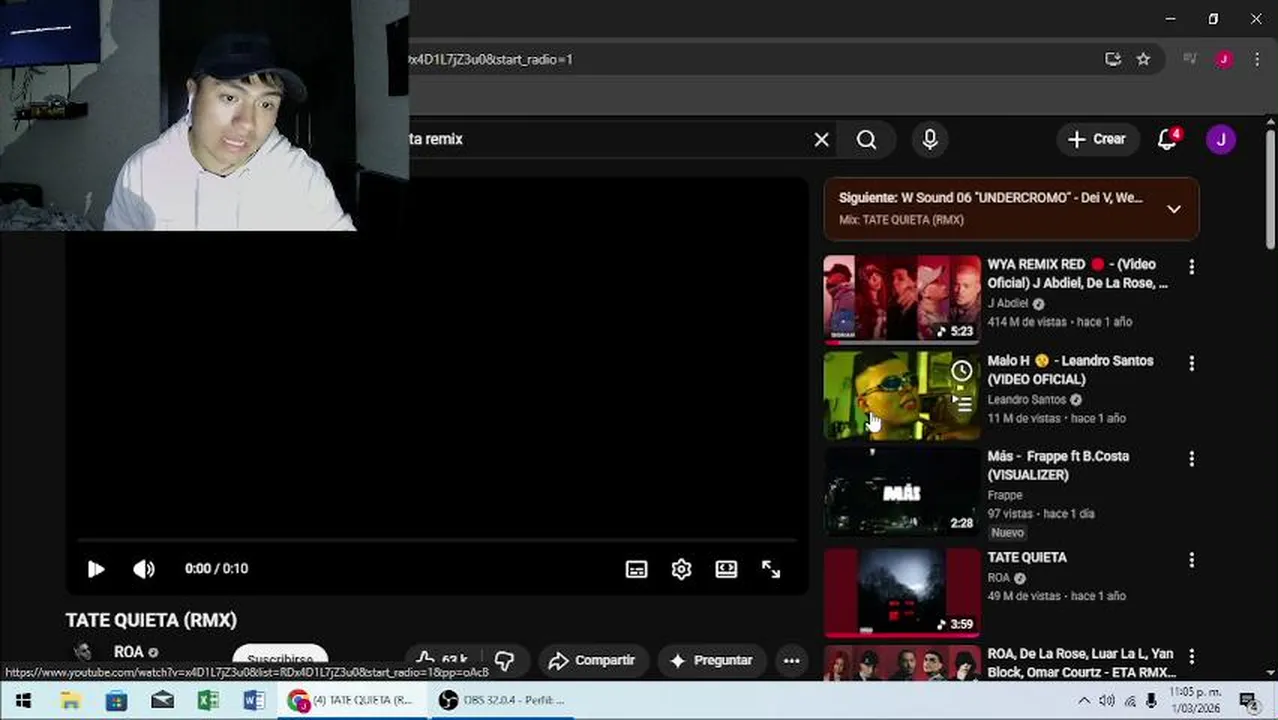Open ROA, De La Rose ETA RMX title
Viewport: 1278px width, 720px height.
[x=1080, y=662]
